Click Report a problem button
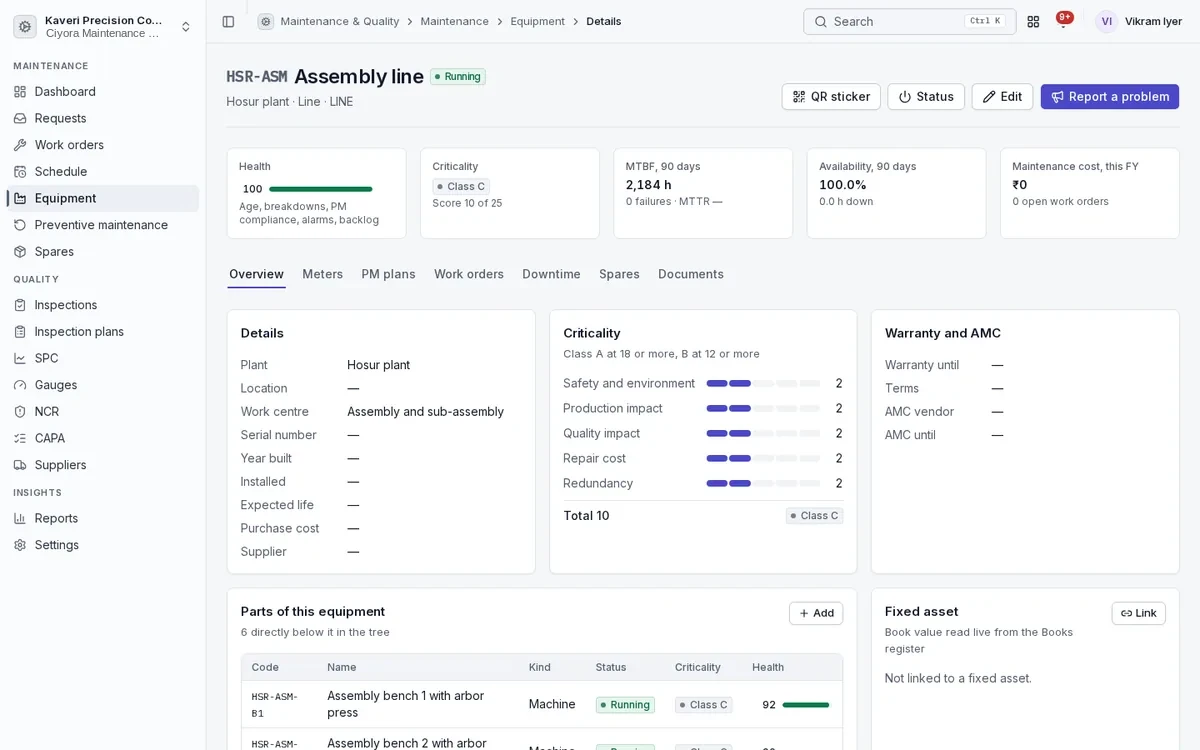The image size is (1200, 750). coord(1110,97)
